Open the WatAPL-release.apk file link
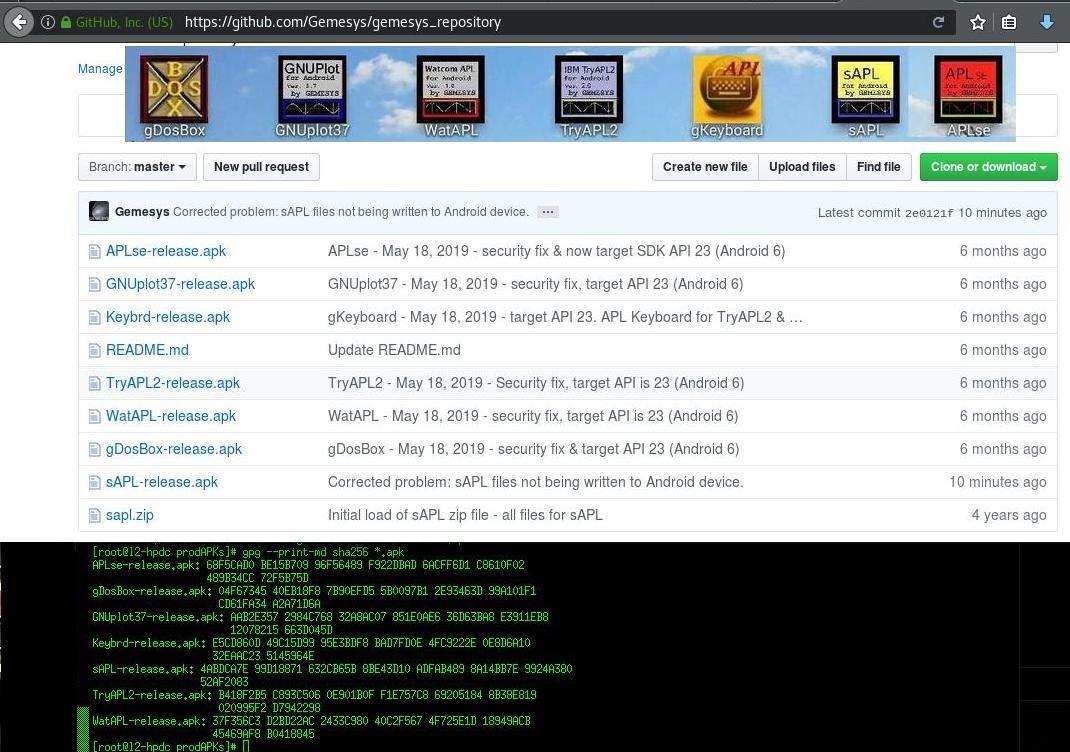This screenshot has width=1070, height=752. coord(171,416)
